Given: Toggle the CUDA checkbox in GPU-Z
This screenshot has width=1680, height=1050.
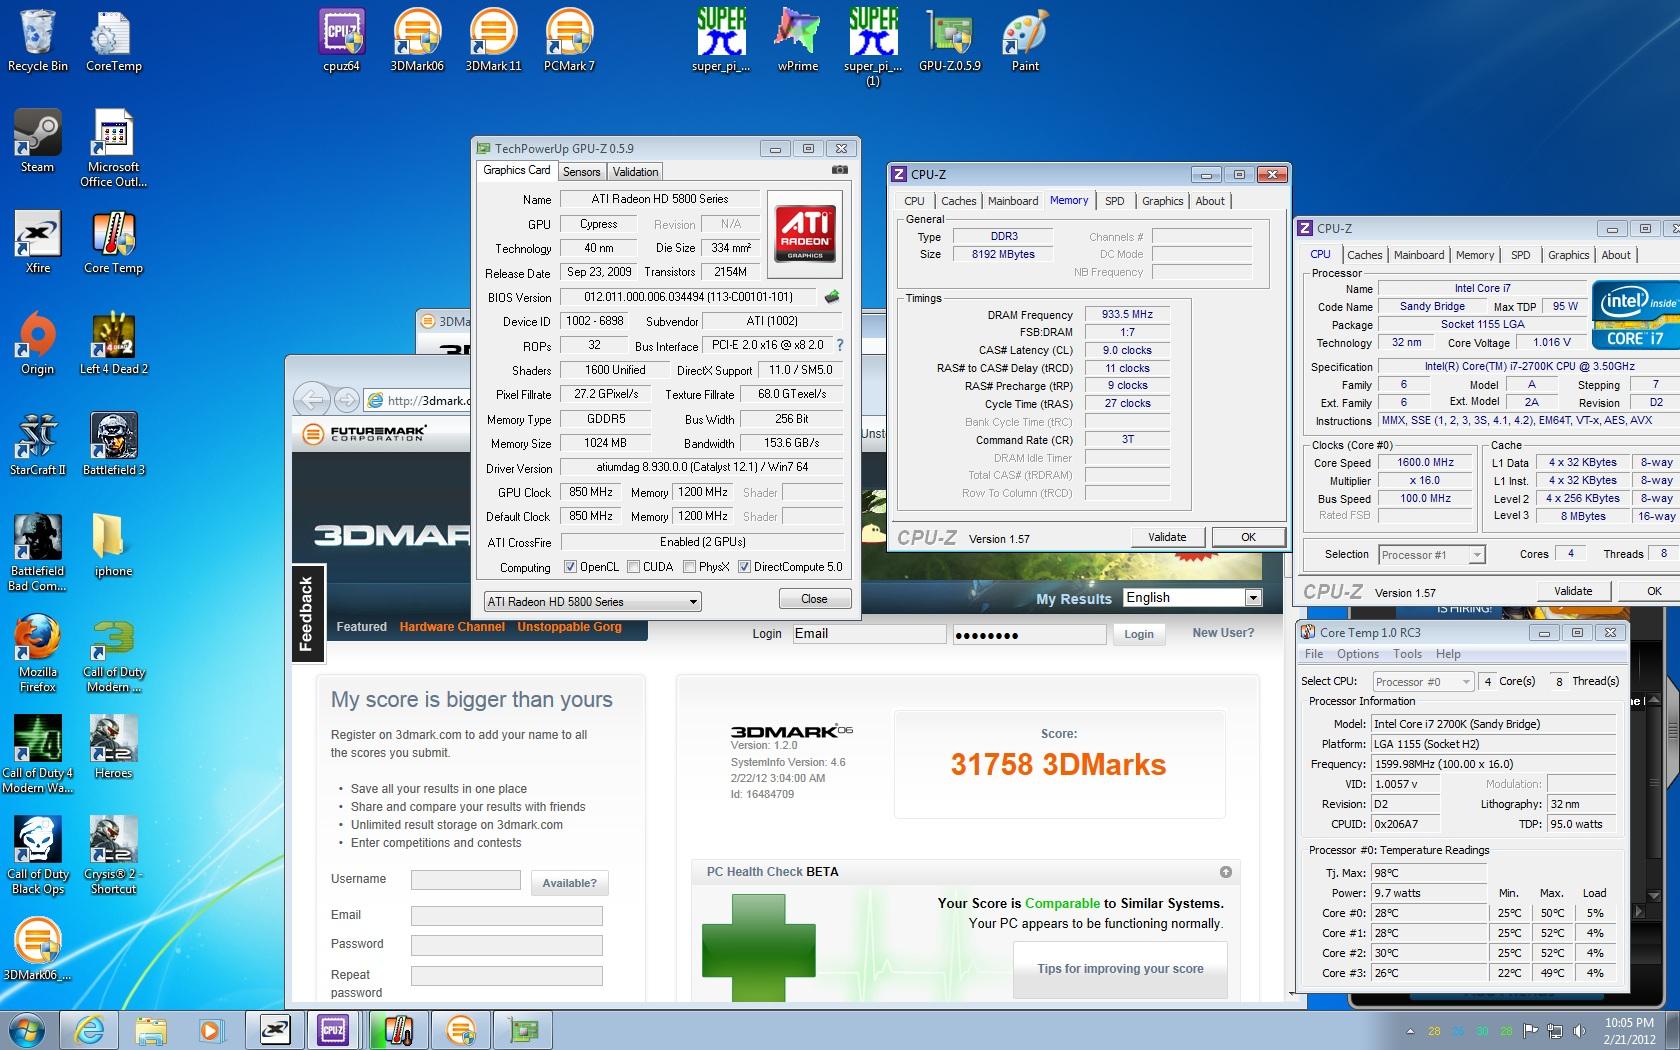Looking at the screenshot, I should pos(633,567).
